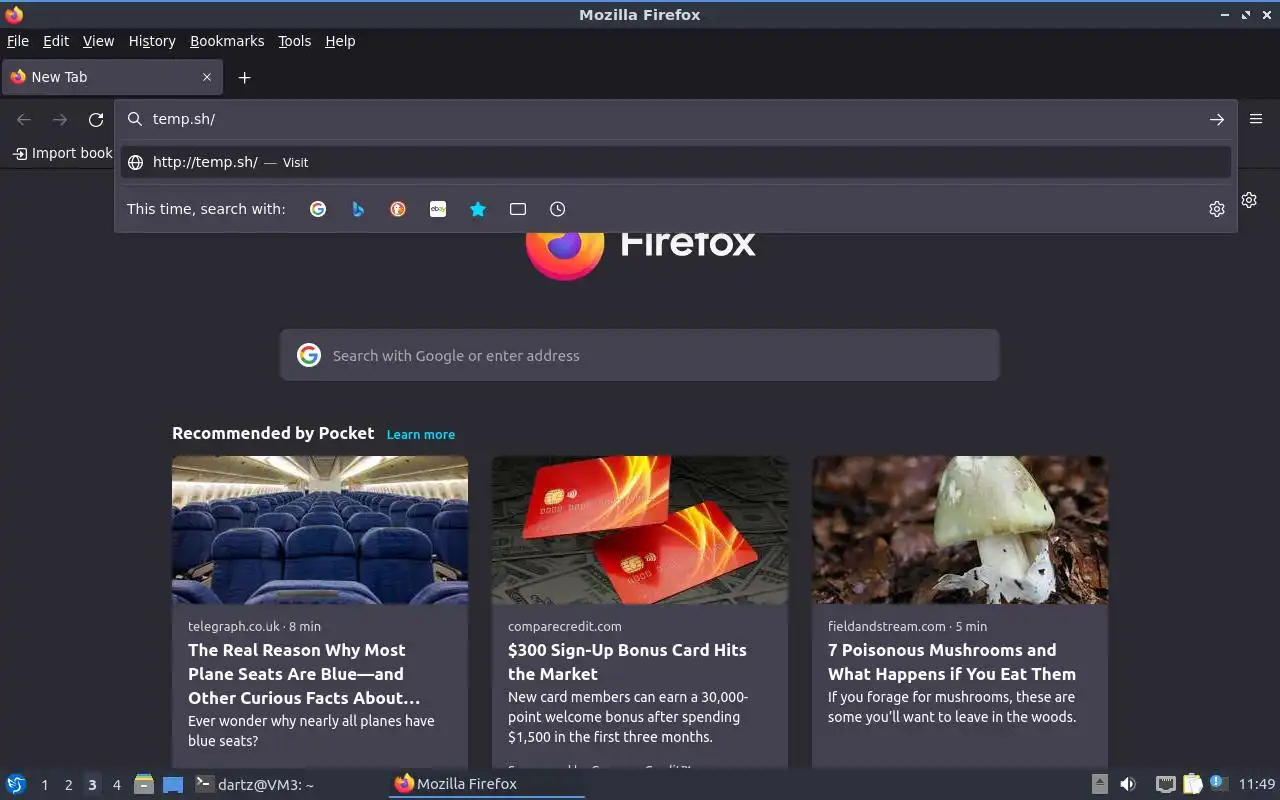Visit http://temp.sh/ suggestion
This screenshot has height=800, width=1280.
pyautogui.click(x=676, y=162)
